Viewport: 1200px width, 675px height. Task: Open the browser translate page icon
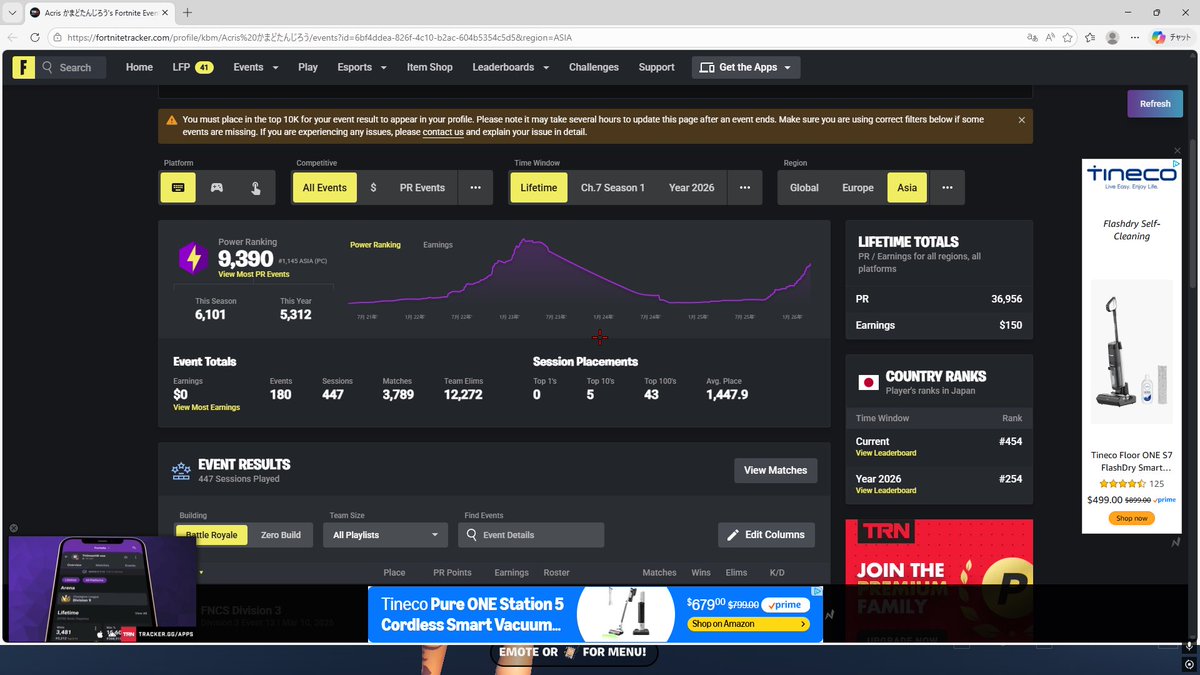[1032, 37]
